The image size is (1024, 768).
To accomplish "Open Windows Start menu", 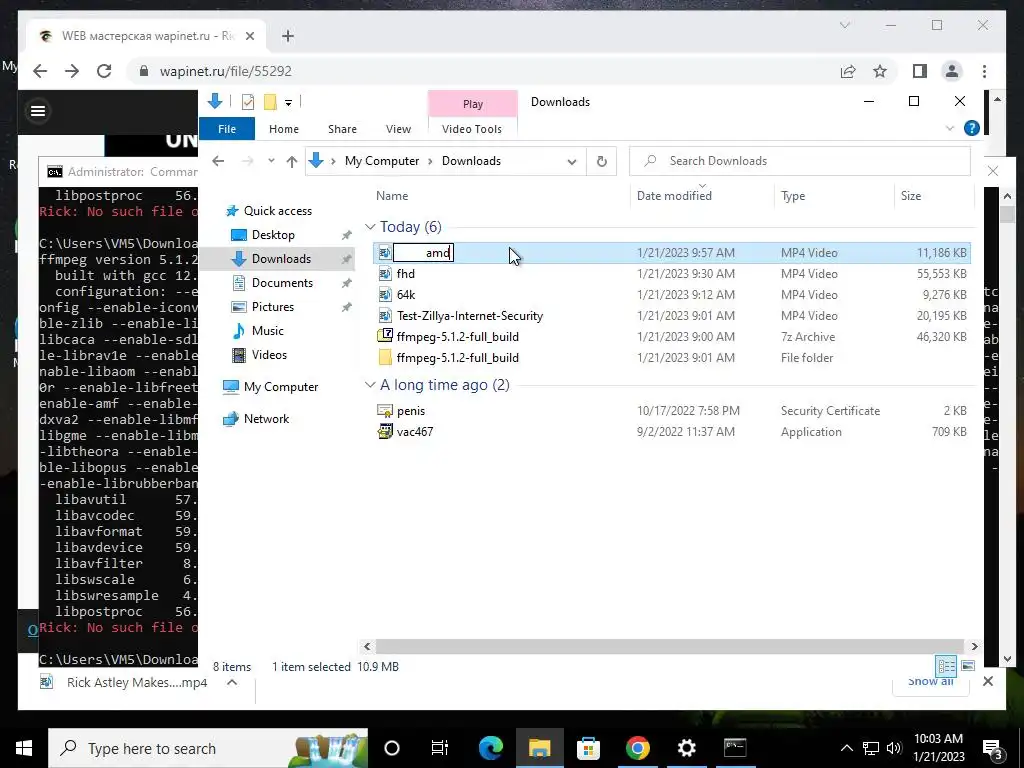I will 24,748.
